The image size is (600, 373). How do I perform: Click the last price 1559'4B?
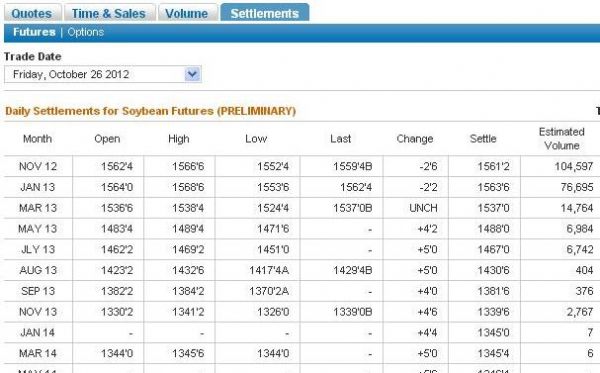click(x=352, y=166)
